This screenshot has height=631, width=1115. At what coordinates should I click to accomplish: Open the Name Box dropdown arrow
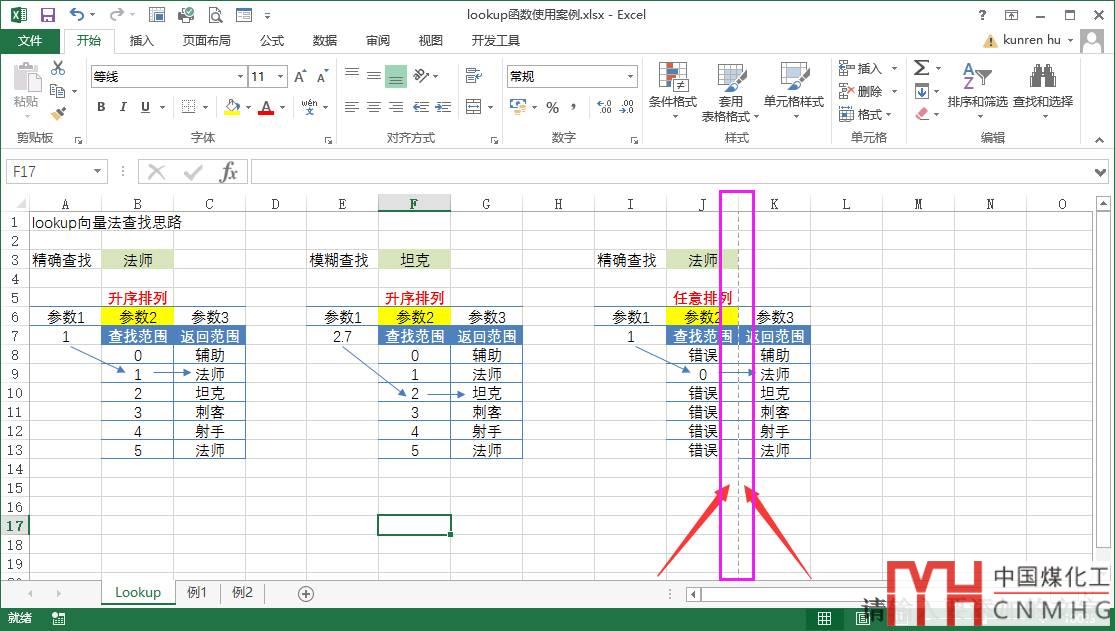click(97, 172)
